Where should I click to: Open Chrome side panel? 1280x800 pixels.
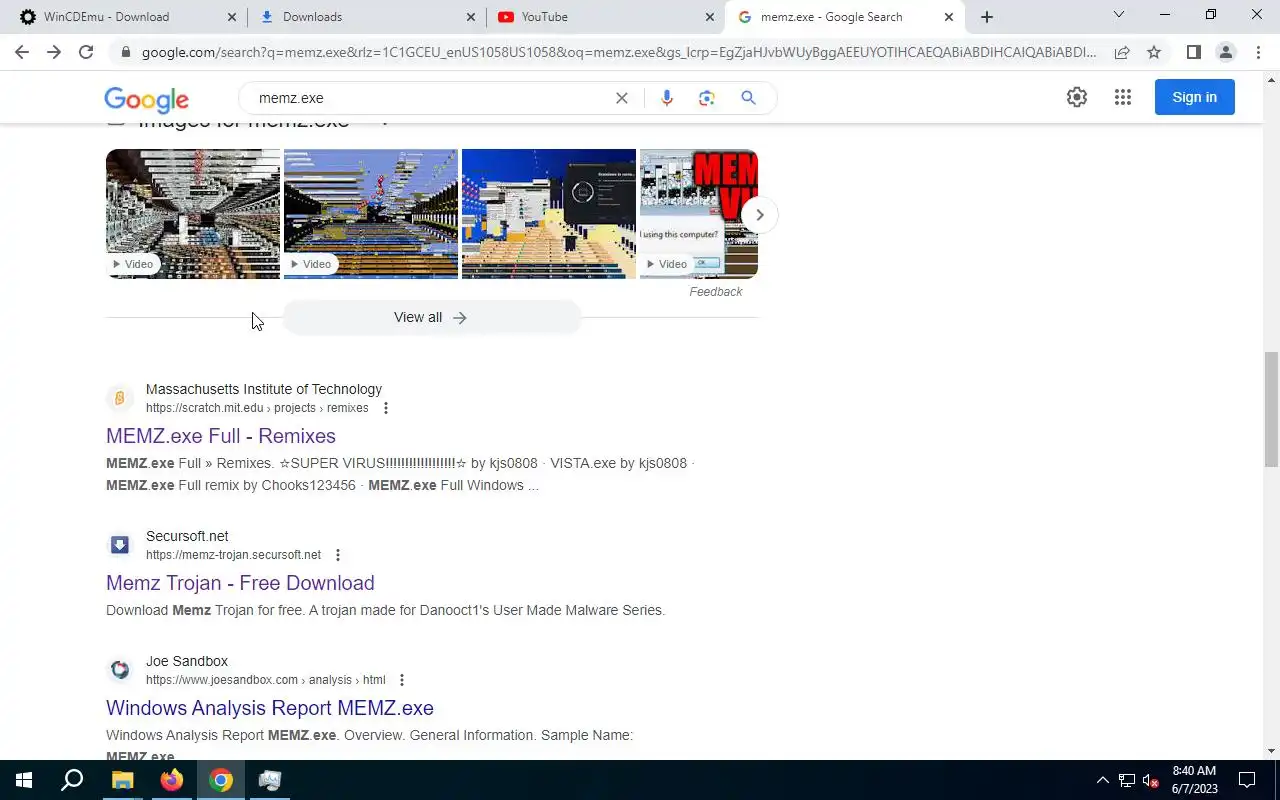tap(1193, 52)
